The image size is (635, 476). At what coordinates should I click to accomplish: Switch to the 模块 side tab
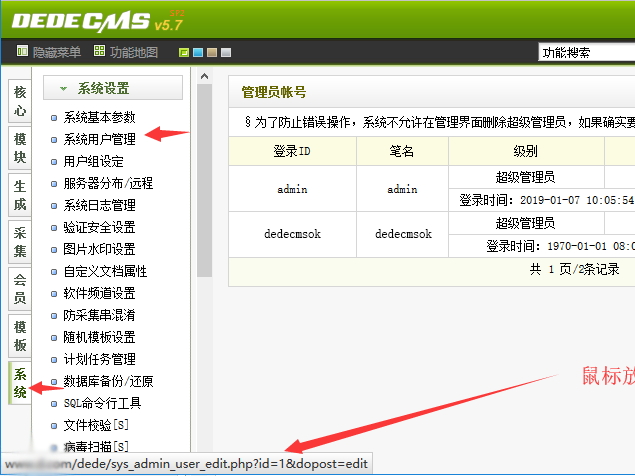[x=20, y=148]
